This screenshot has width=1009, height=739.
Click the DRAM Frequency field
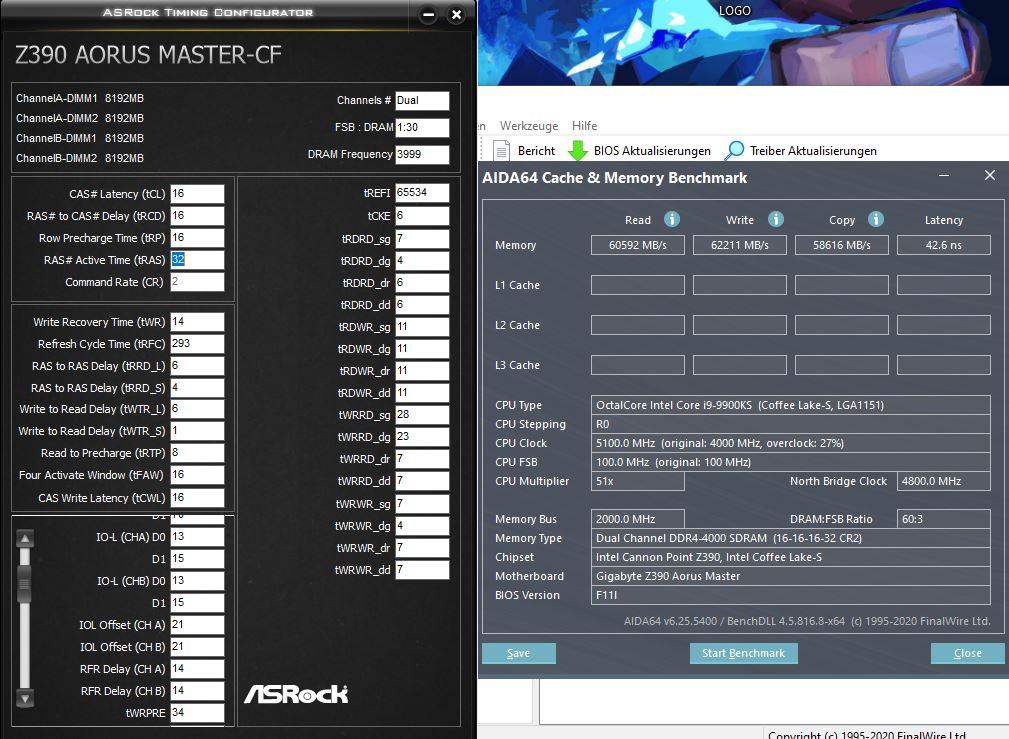tap(422, 154)
